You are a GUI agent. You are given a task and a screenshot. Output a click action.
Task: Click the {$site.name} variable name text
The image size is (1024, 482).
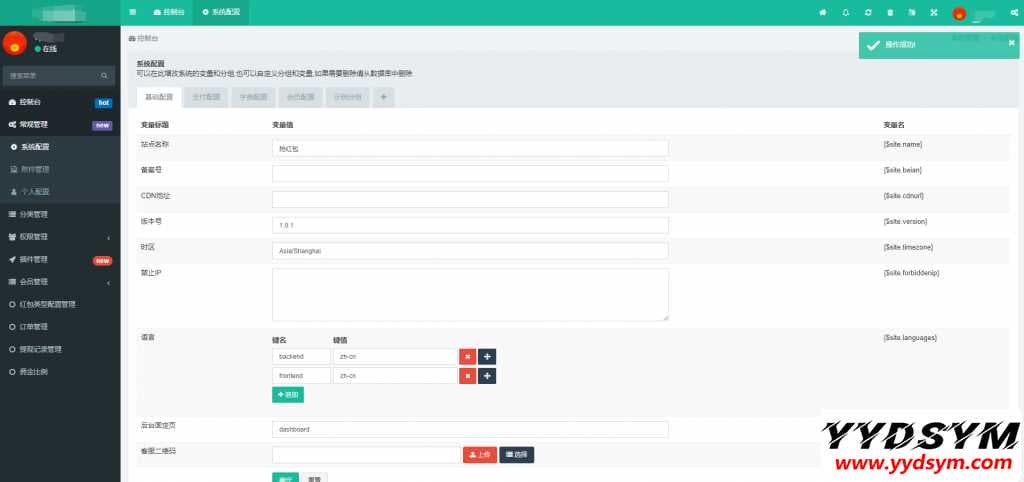[903, 144]
